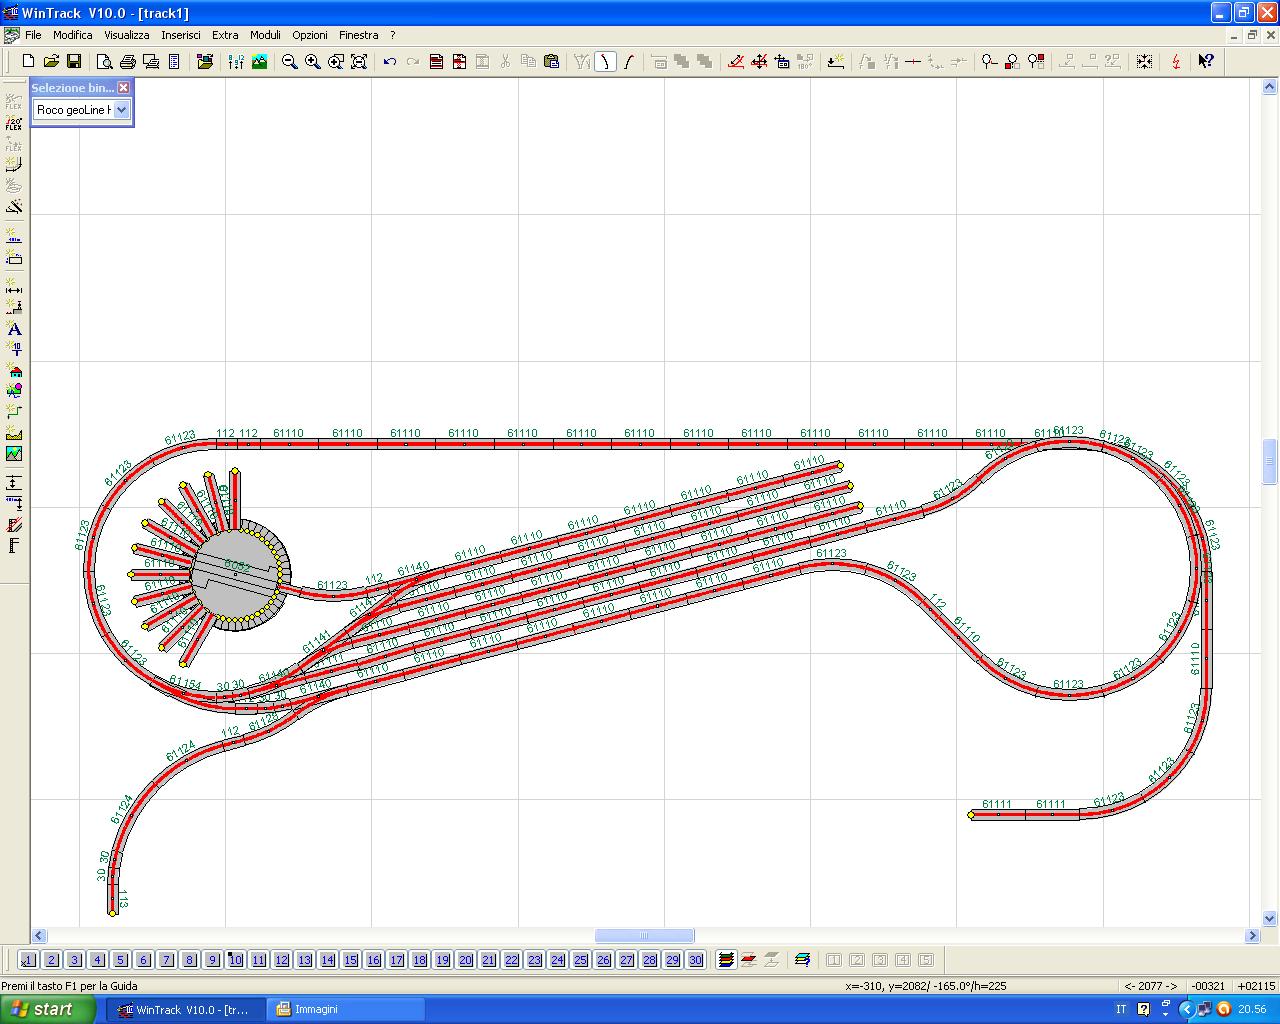This screenshot has width=1280, height=1024.
Task: Click the undo arrow icon
Action: point(390,61)
